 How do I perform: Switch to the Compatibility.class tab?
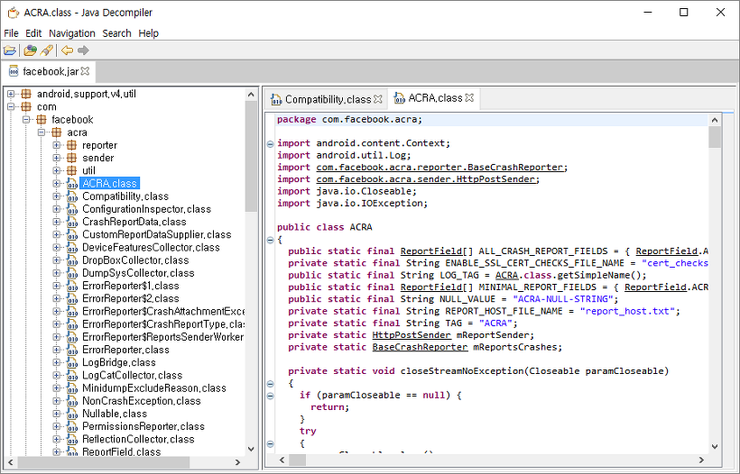(x=328, y=99)
